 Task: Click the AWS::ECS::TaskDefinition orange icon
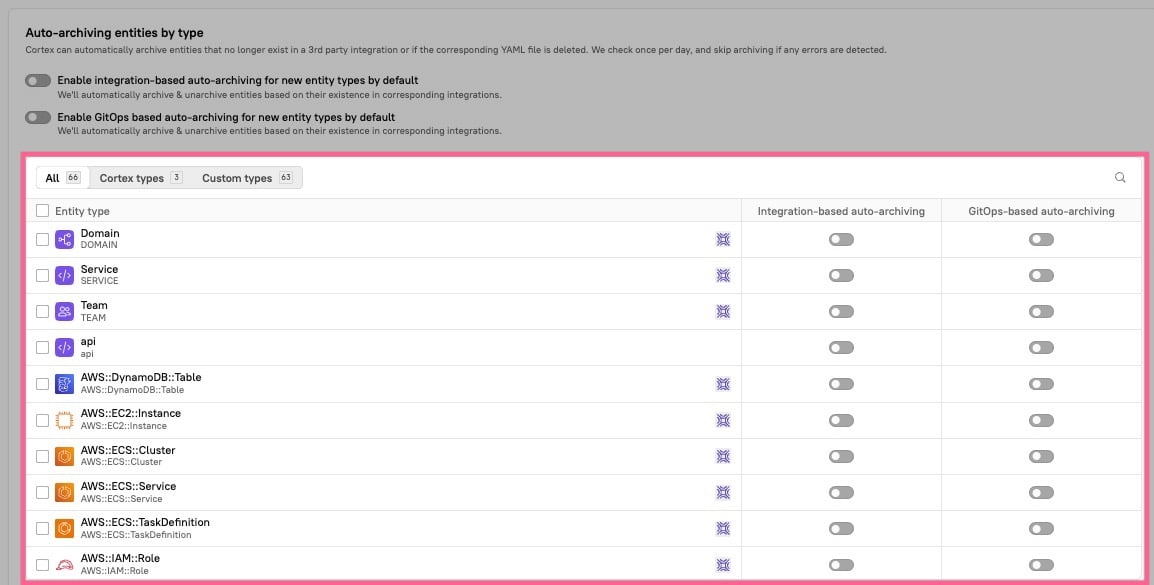65,528
